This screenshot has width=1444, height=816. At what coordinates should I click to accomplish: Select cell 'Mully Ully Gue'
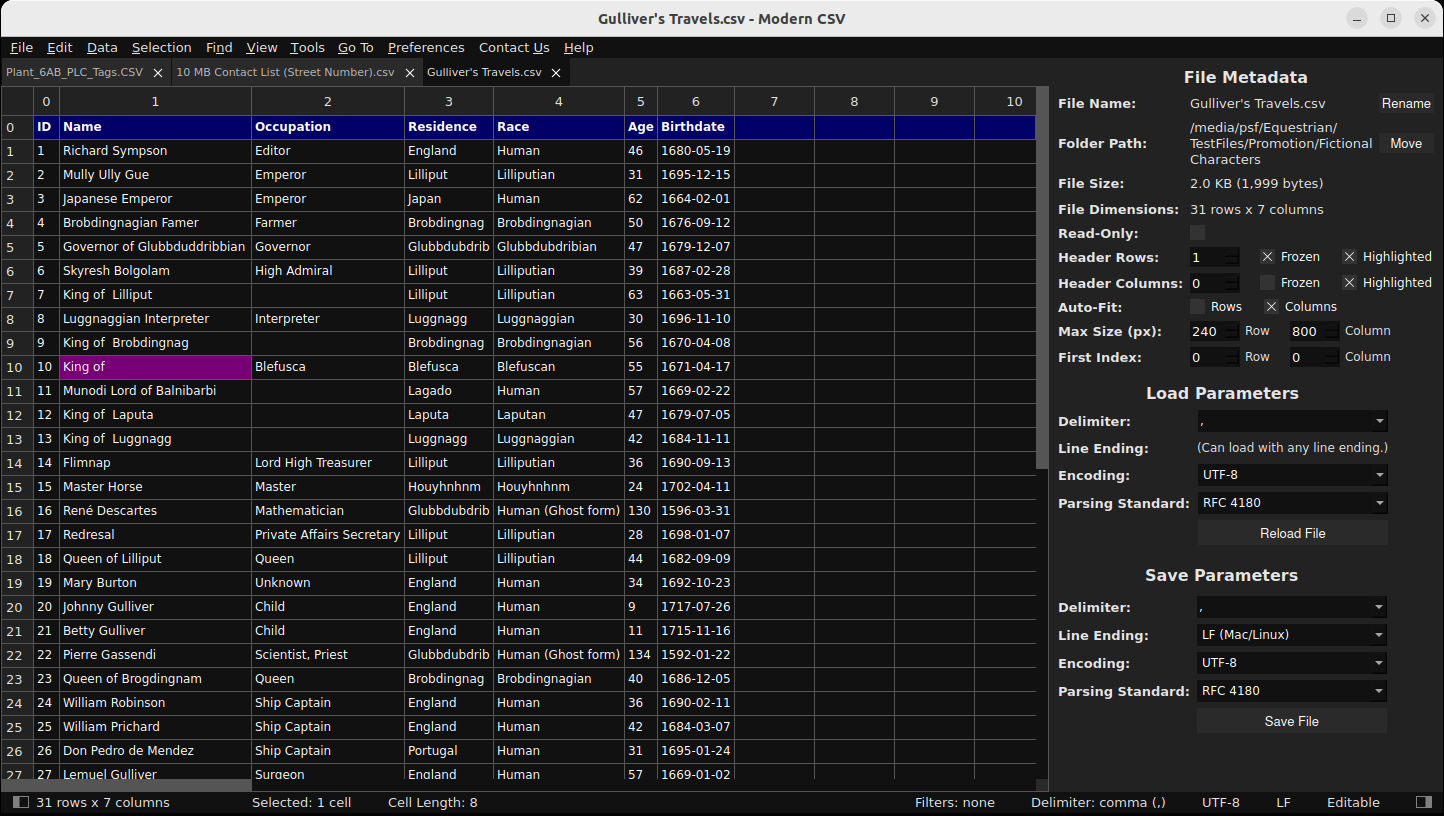click(155, 175)
